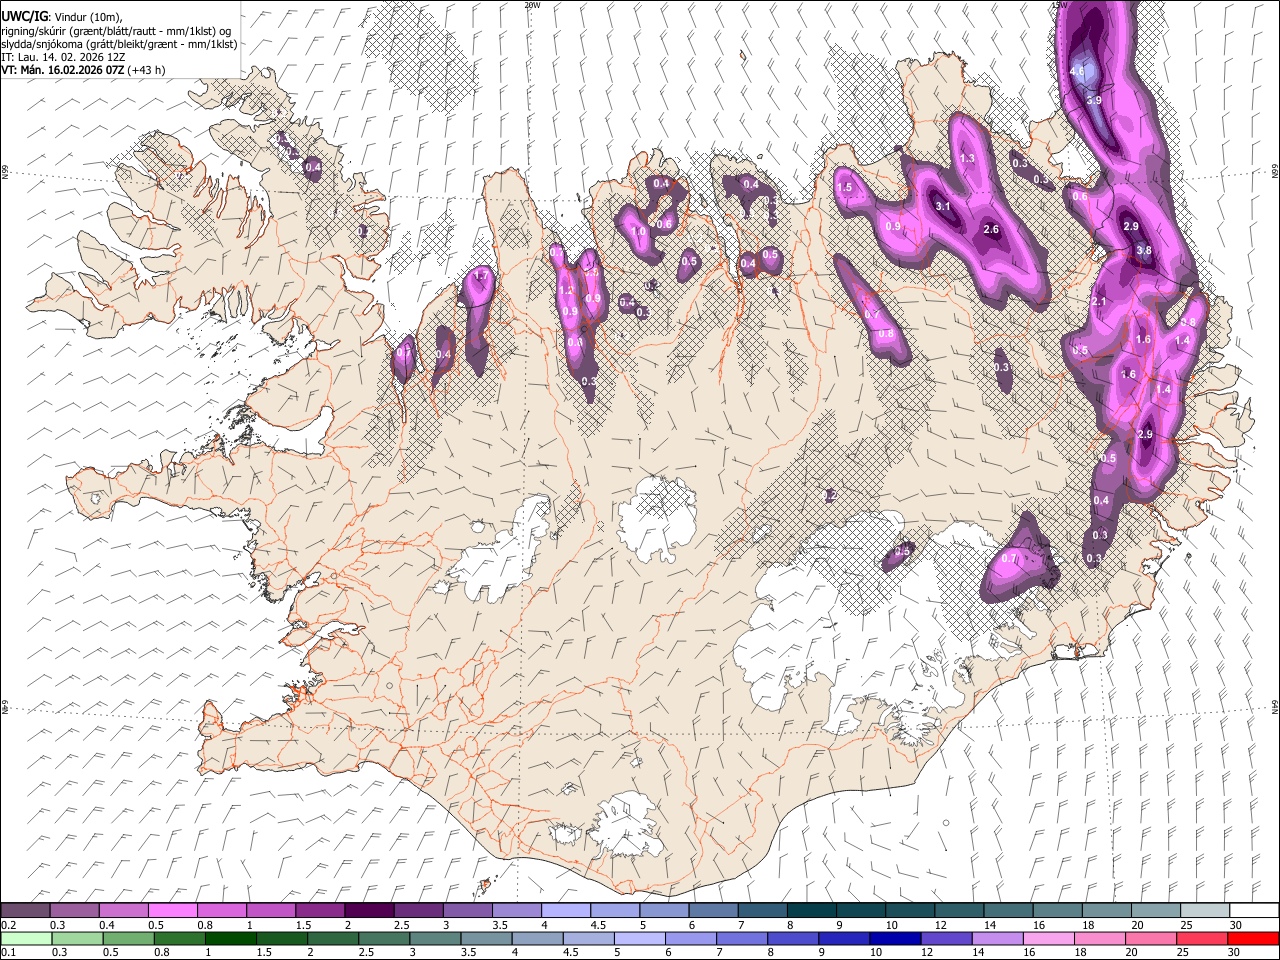Click the 15W longitude label at the top
Screen dimensions: 1280x960
(1060, 5)
